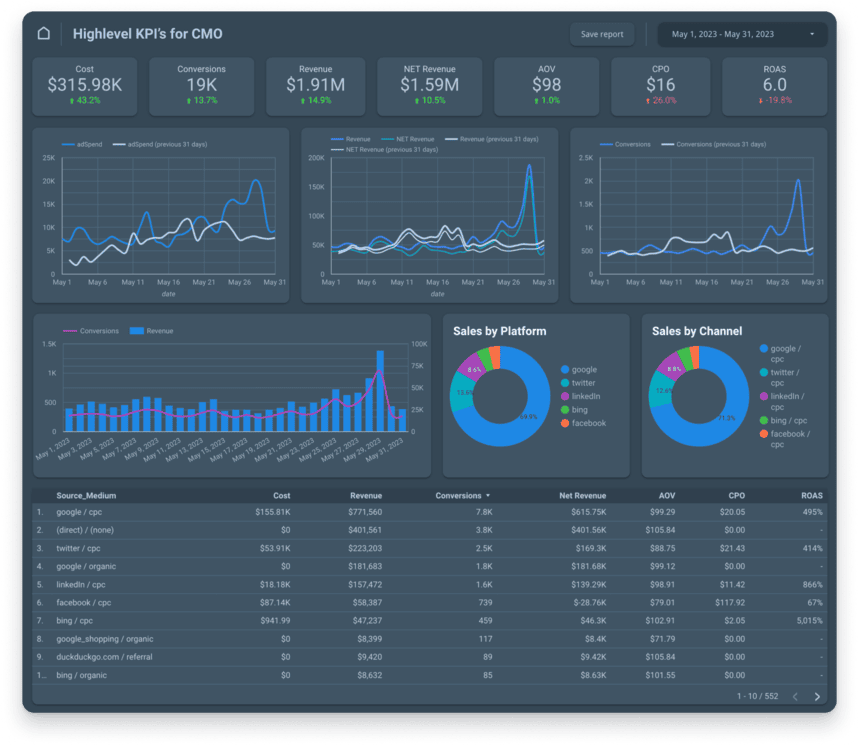Click the Save report button
Screen dimensions: 859x746
[x=601, y=33]
